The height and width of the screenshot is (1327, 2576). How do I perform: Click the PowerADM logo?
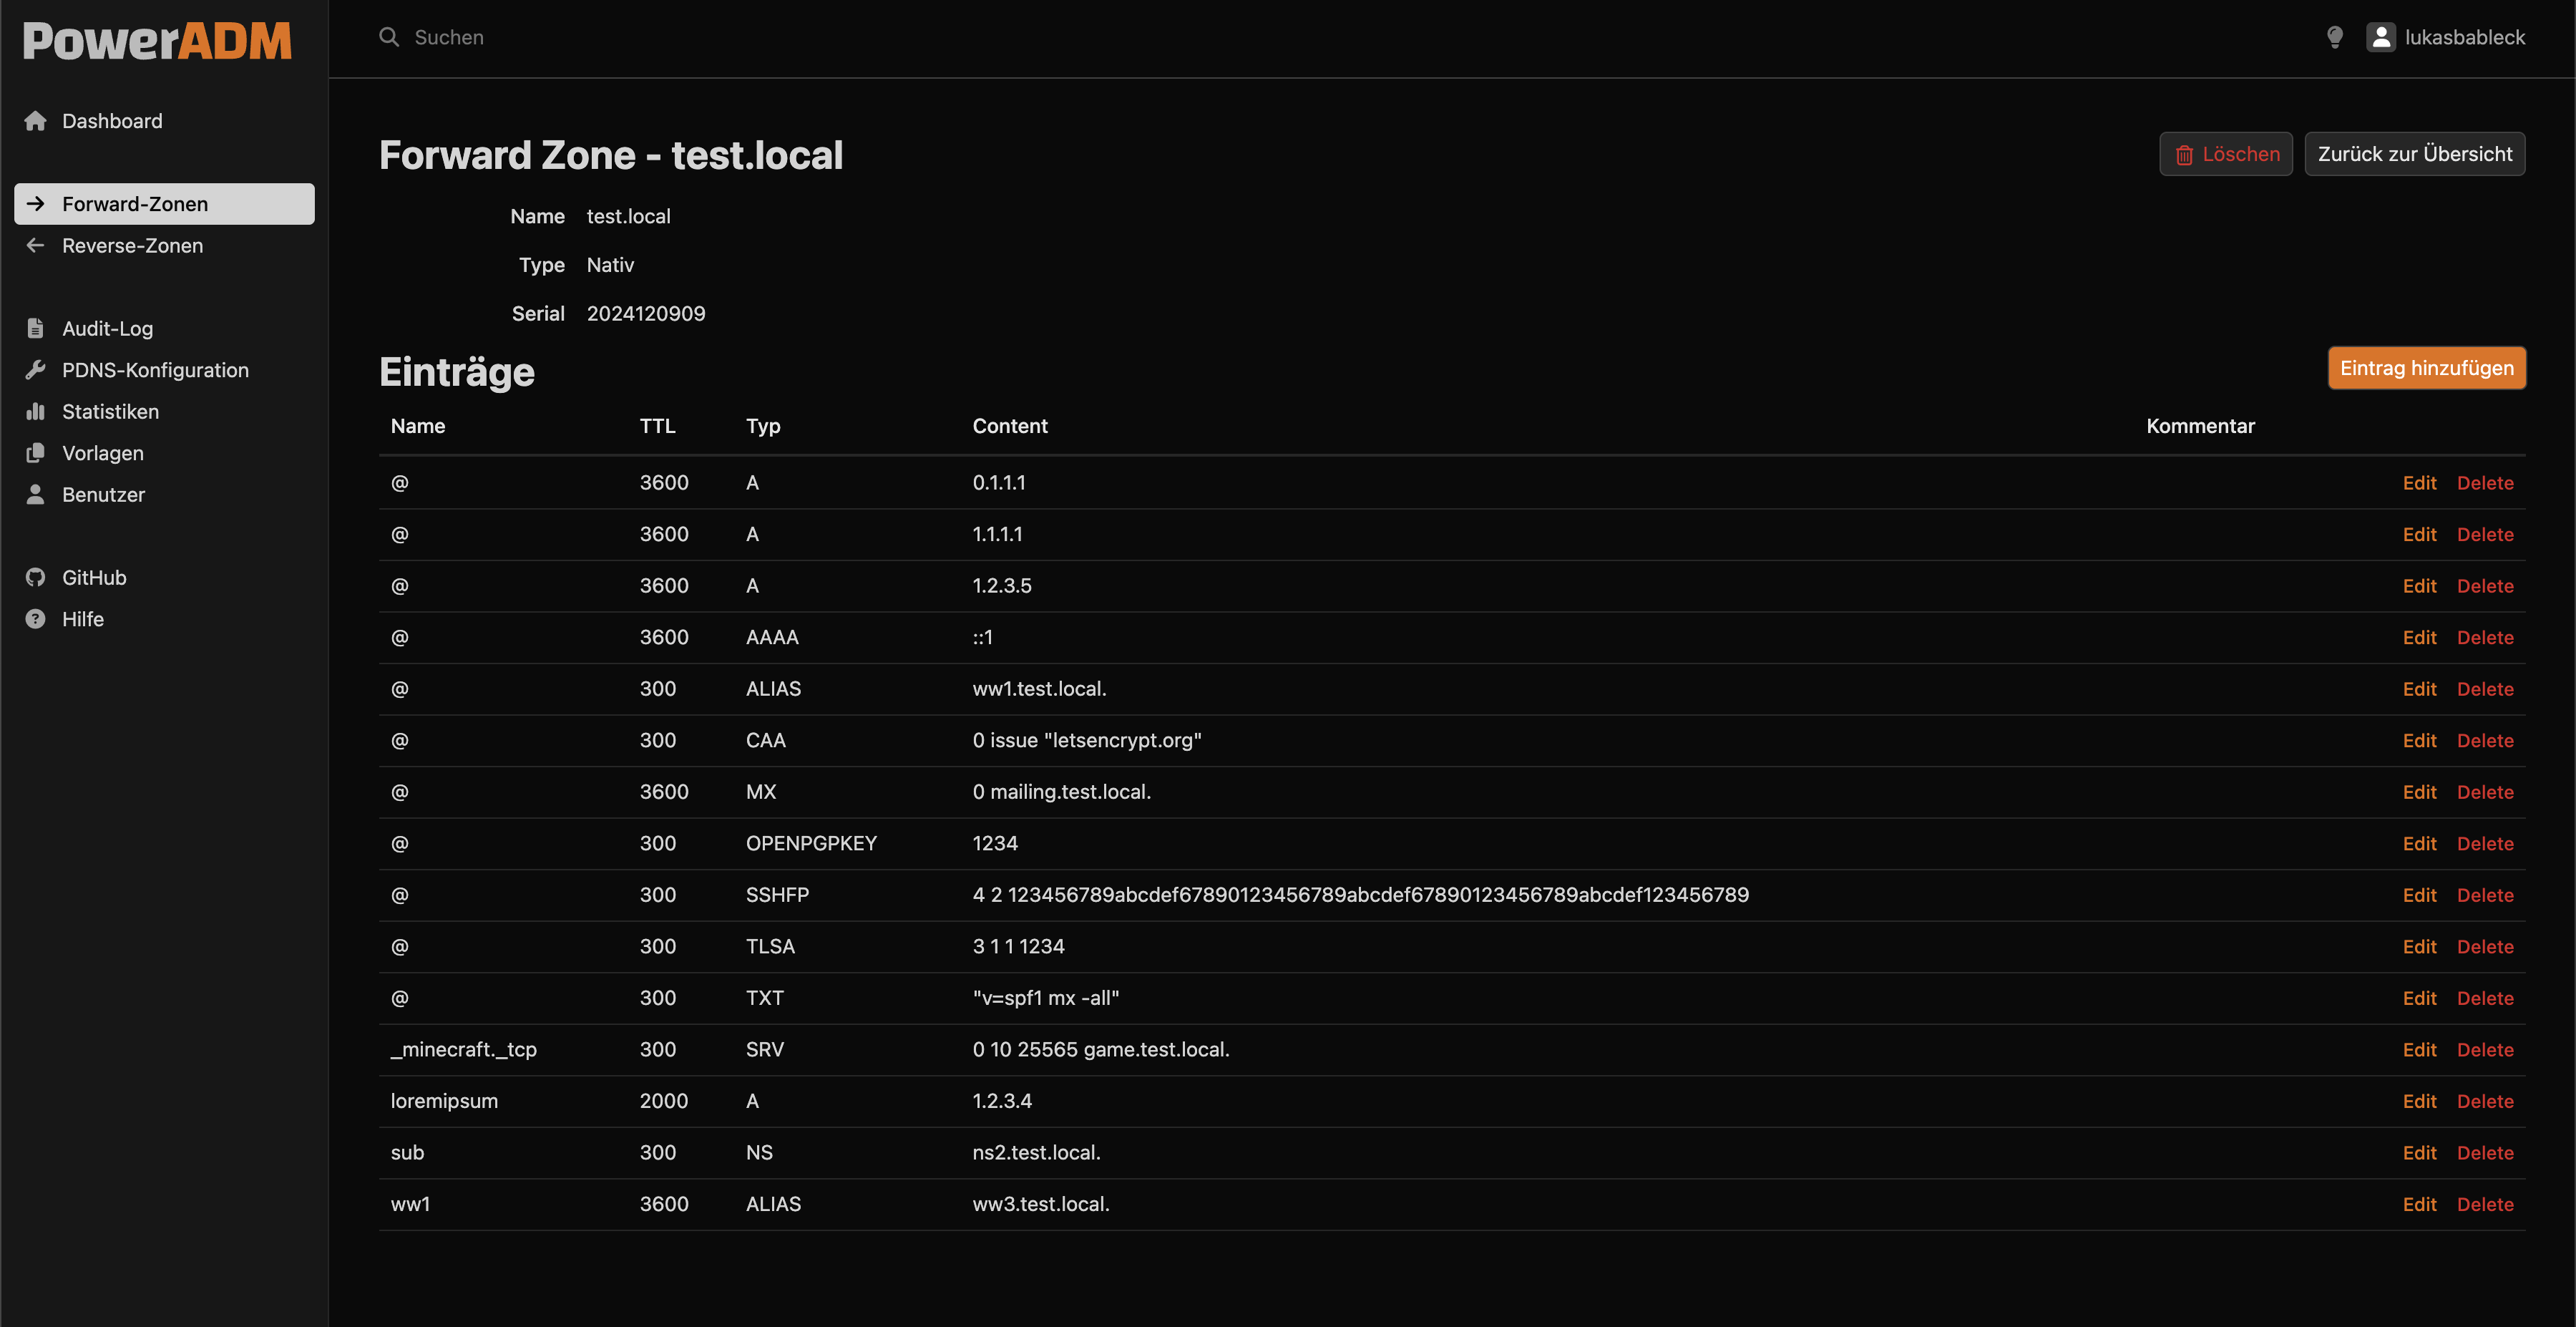tap(157, 41)
